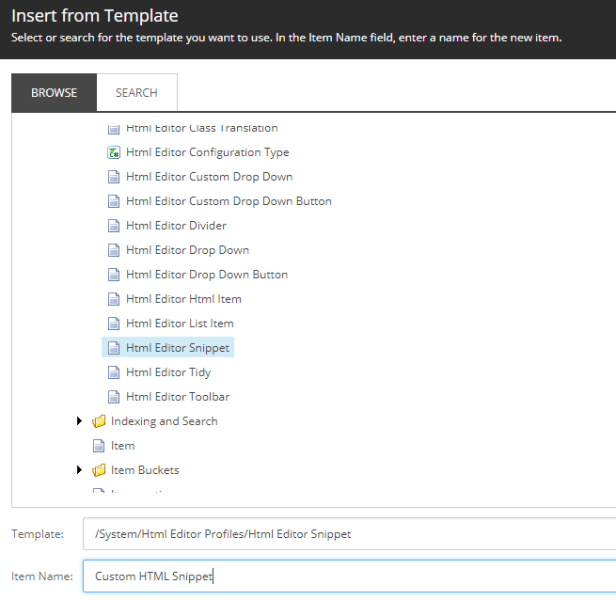Select the Html Editor Drop Down label
The width and height of the screenshot is (616, 600).
(187, 250)
